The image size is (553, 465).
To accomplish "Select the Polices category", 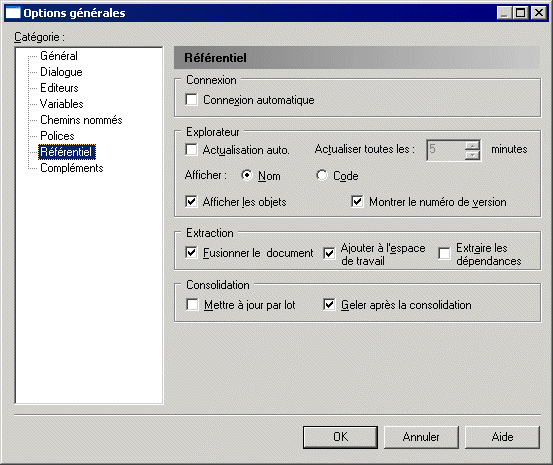I will pyautogui.click(x=57, y=136).
